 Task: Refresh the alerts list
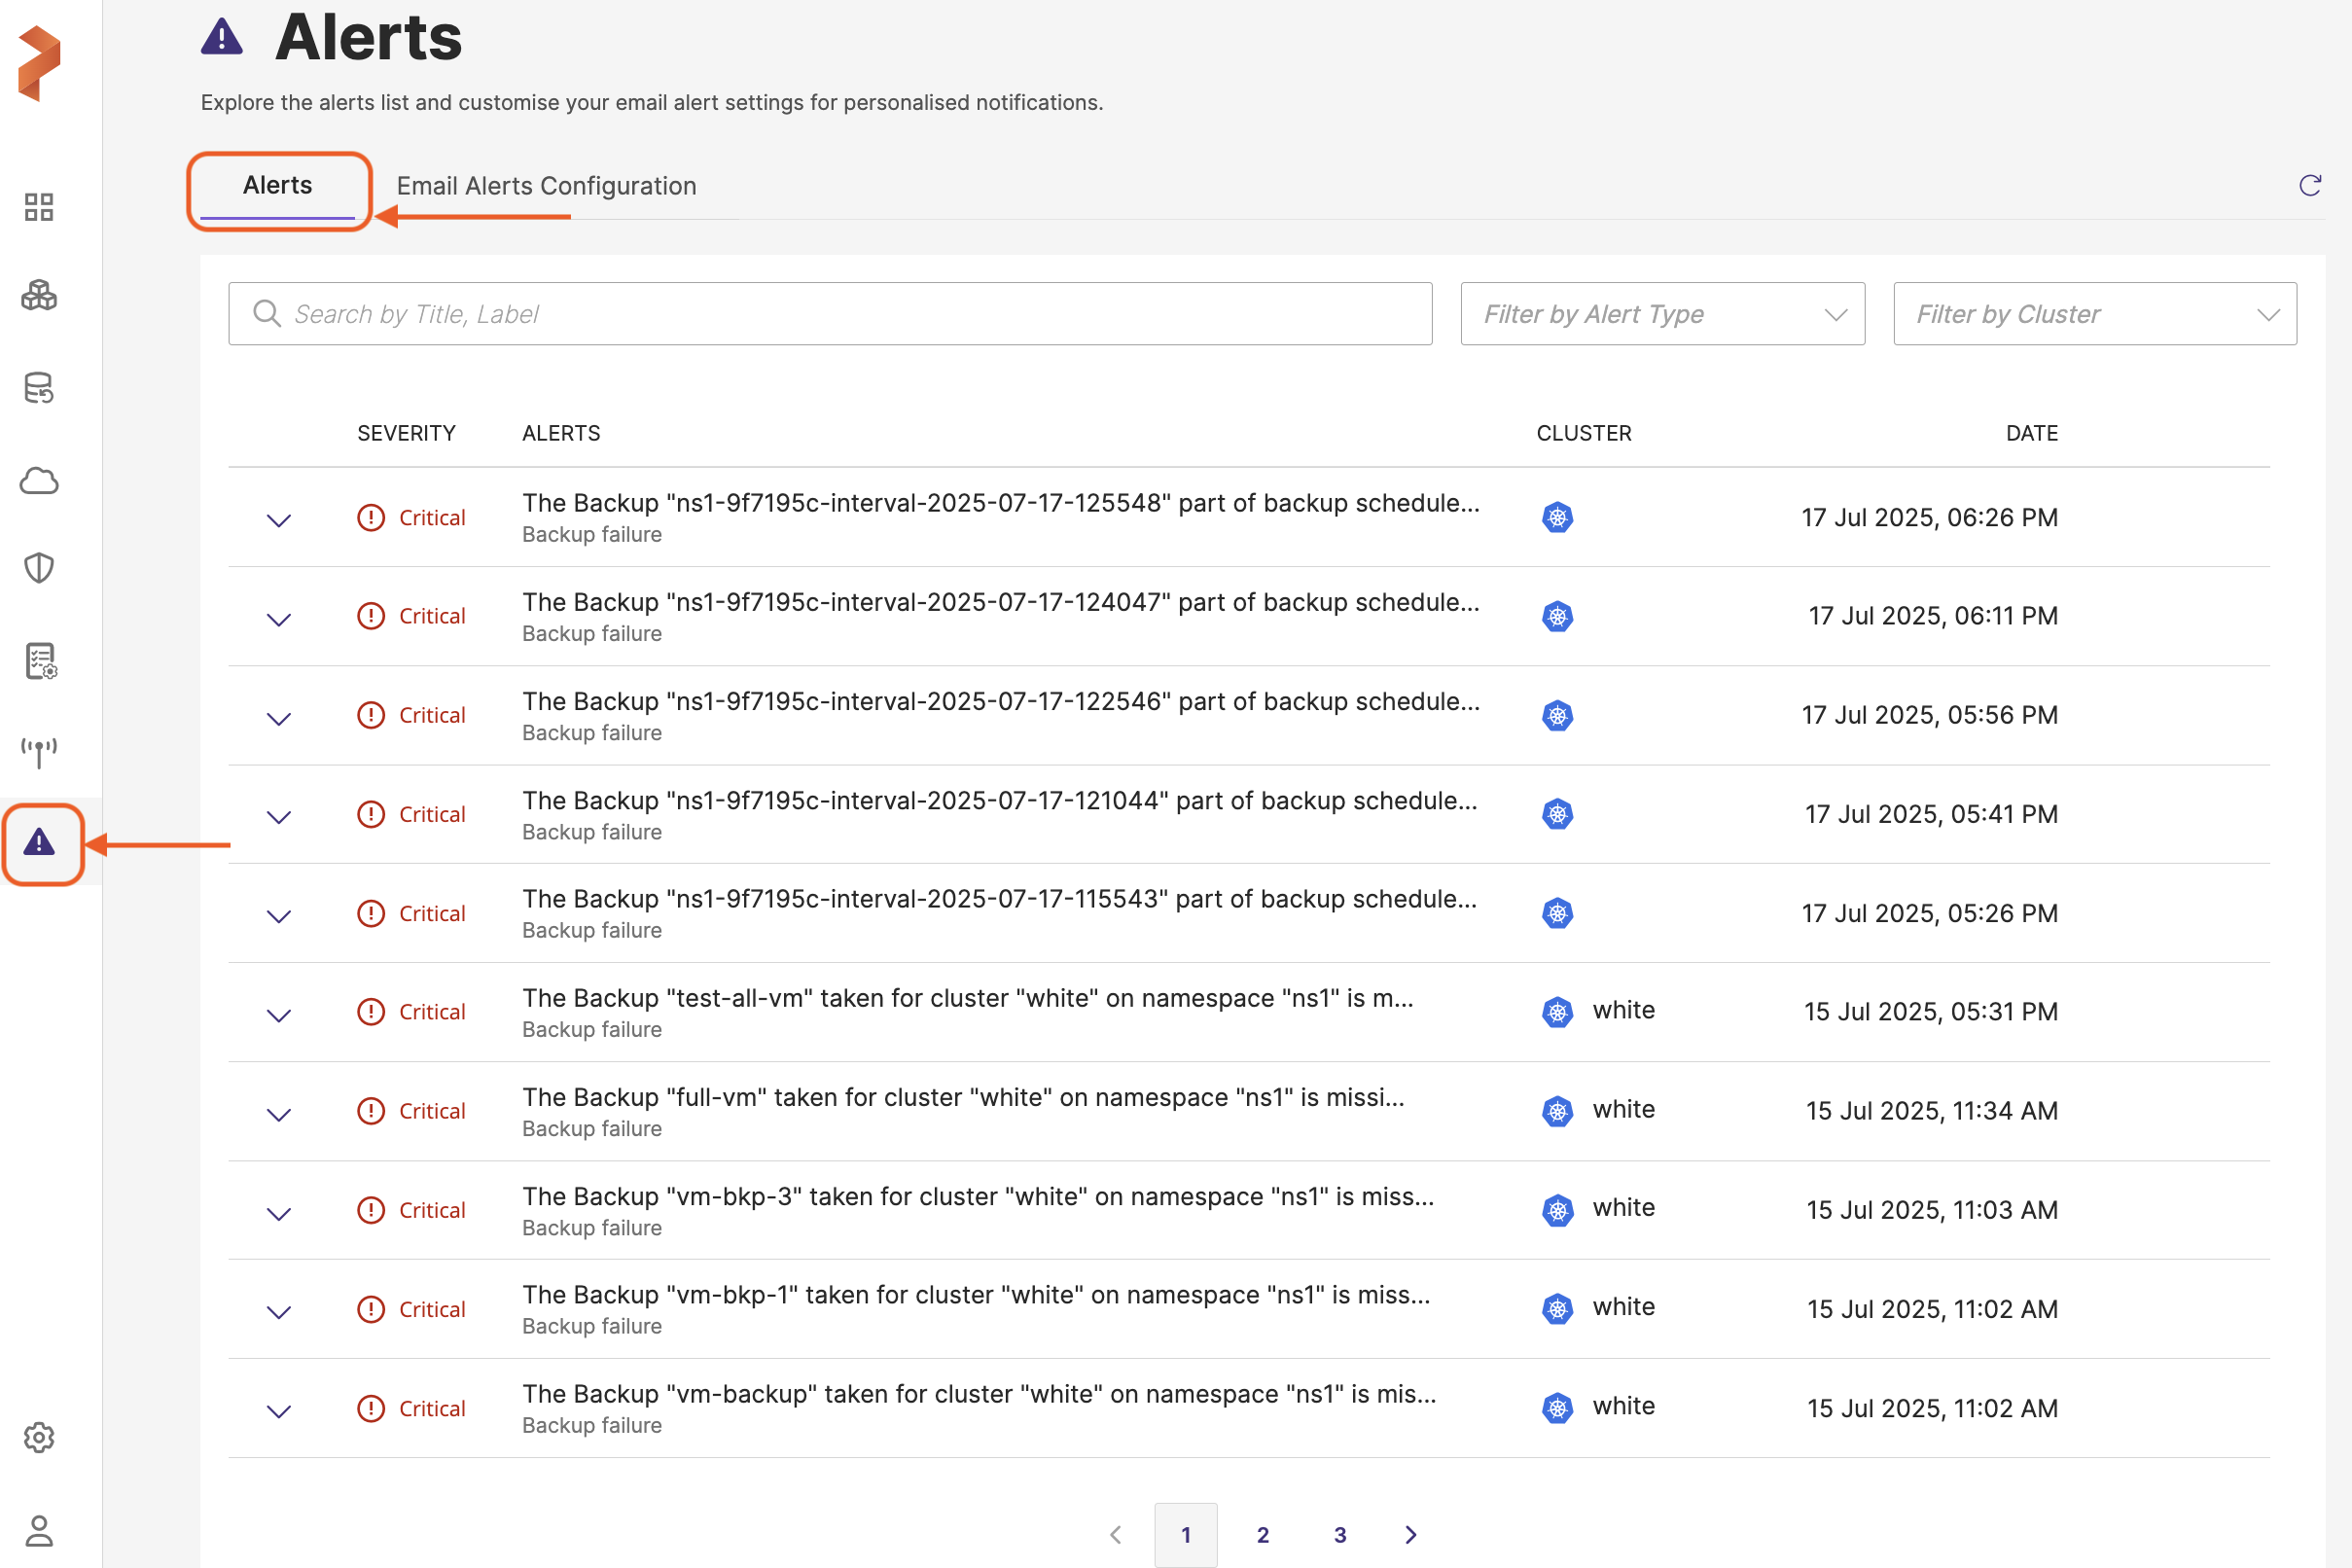coord(2309,185)
